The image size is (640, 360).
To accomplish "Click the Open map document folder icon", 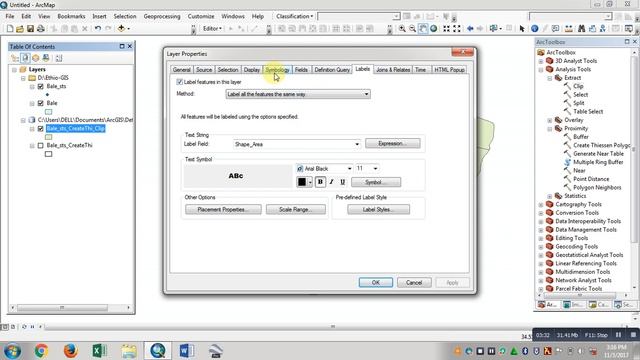I will point(20,29).
